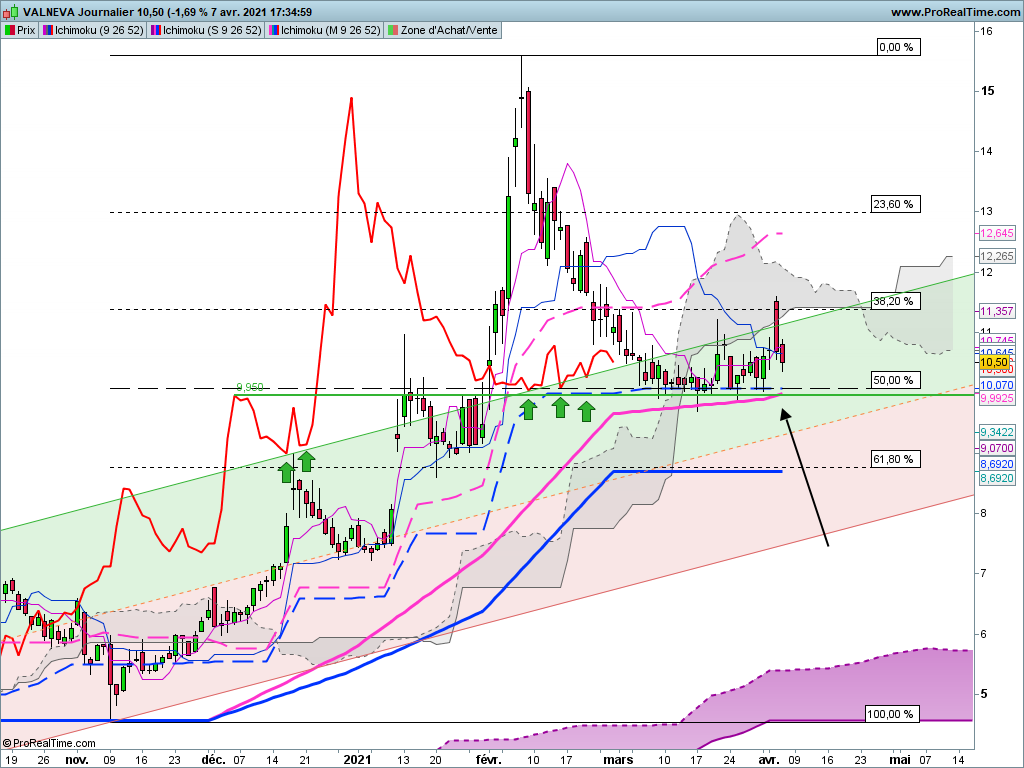Select the 61,80 % Fibonacci label
This screenshot has height=768, width=1024.
point(896,459)
